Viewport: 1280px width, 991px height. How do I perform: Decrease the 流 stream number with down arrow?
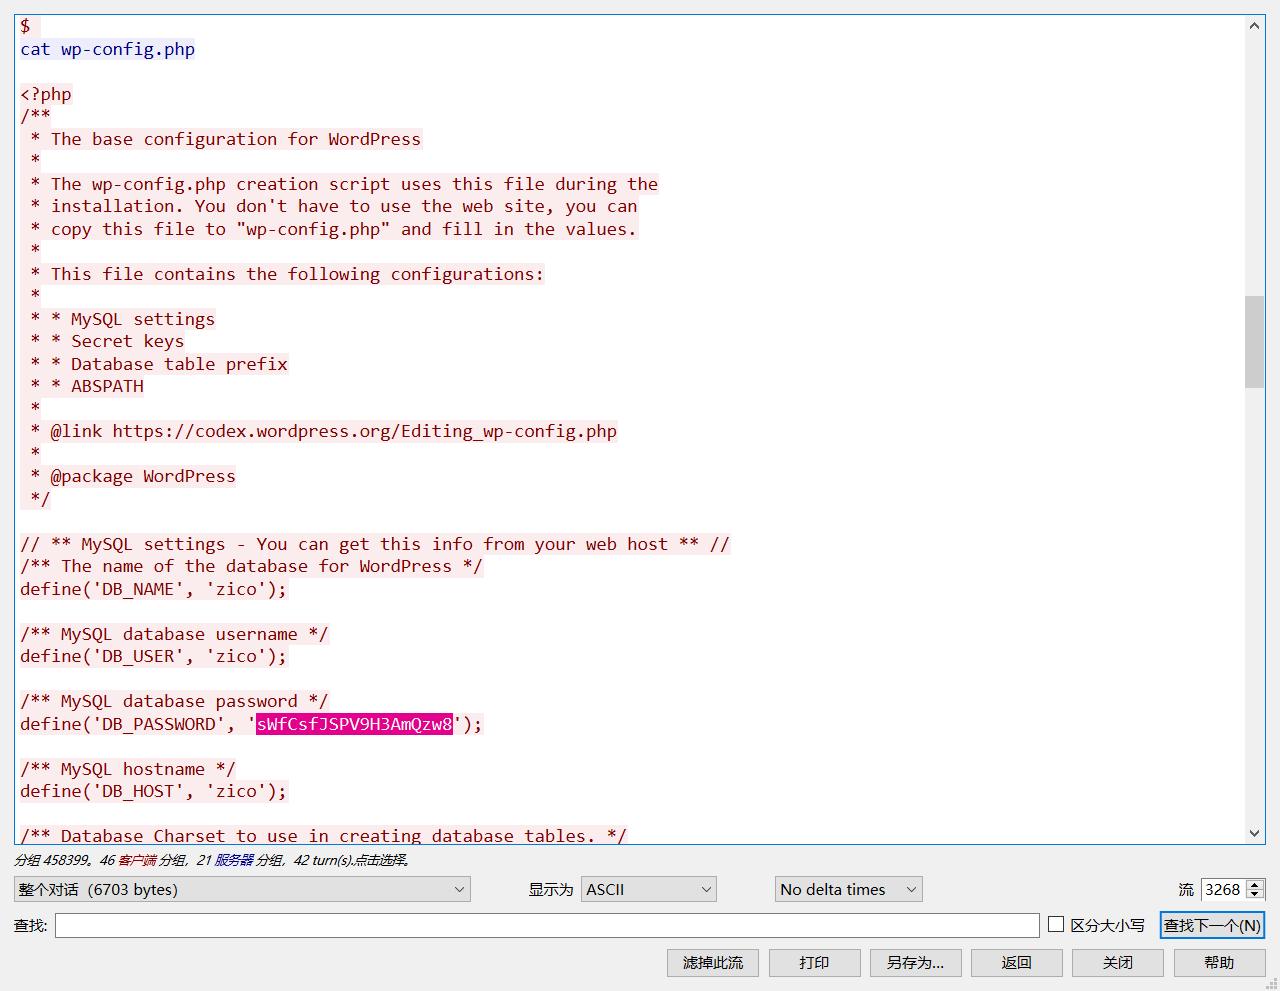point(1256,895)
